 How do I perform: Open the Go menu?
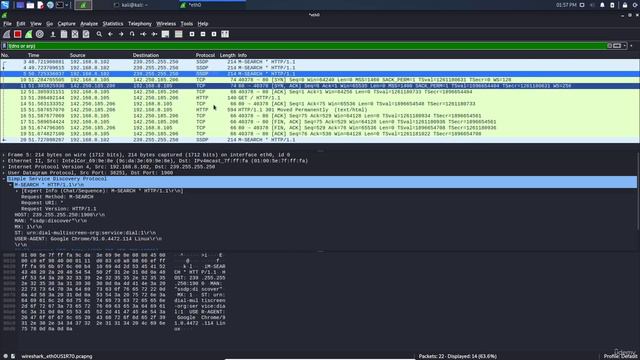(x=49, y=24)
